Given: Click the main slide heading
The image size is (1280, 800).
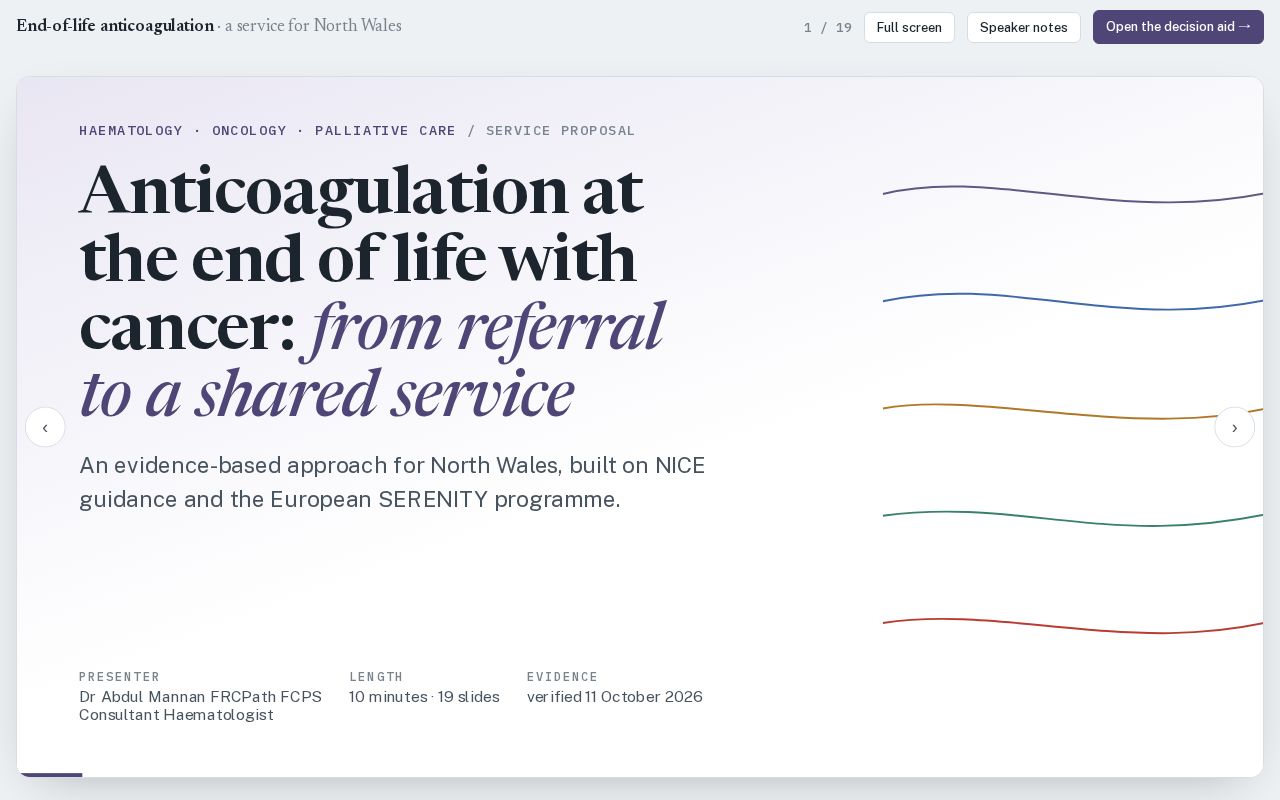Looking at the screenshot, I should click(x=371, y=291).
